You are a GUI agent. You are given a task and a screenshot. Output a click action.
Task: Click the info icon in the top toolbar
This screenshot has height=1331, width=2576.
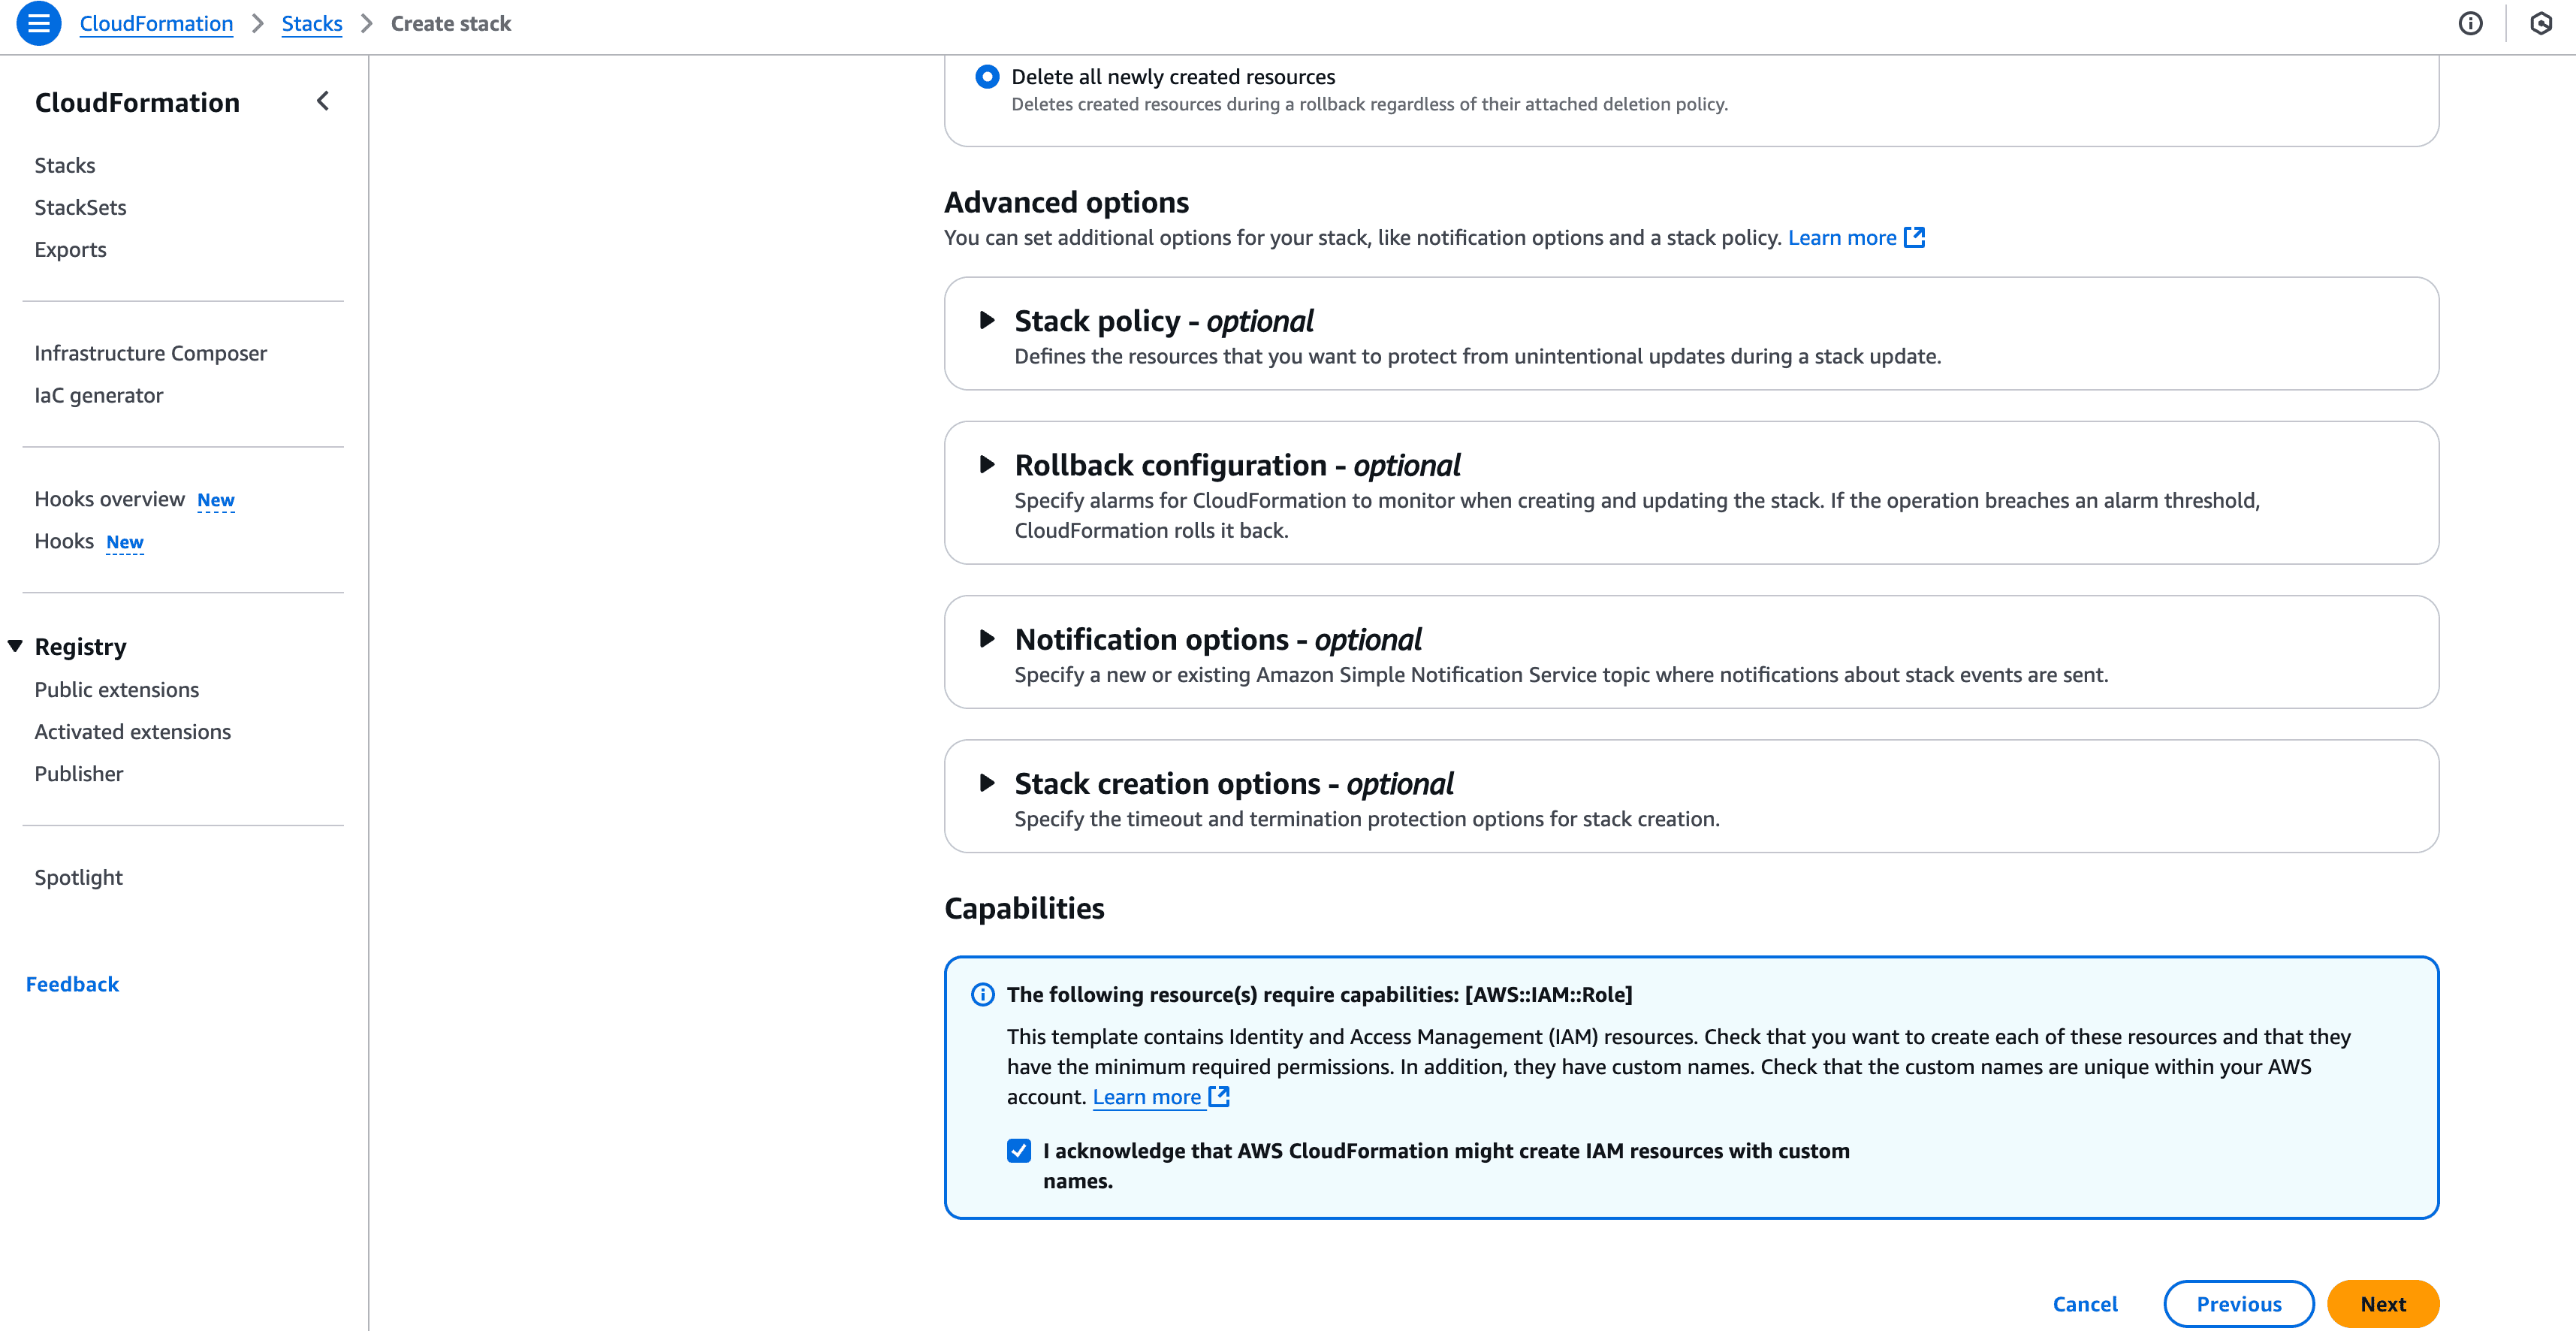2471,24
